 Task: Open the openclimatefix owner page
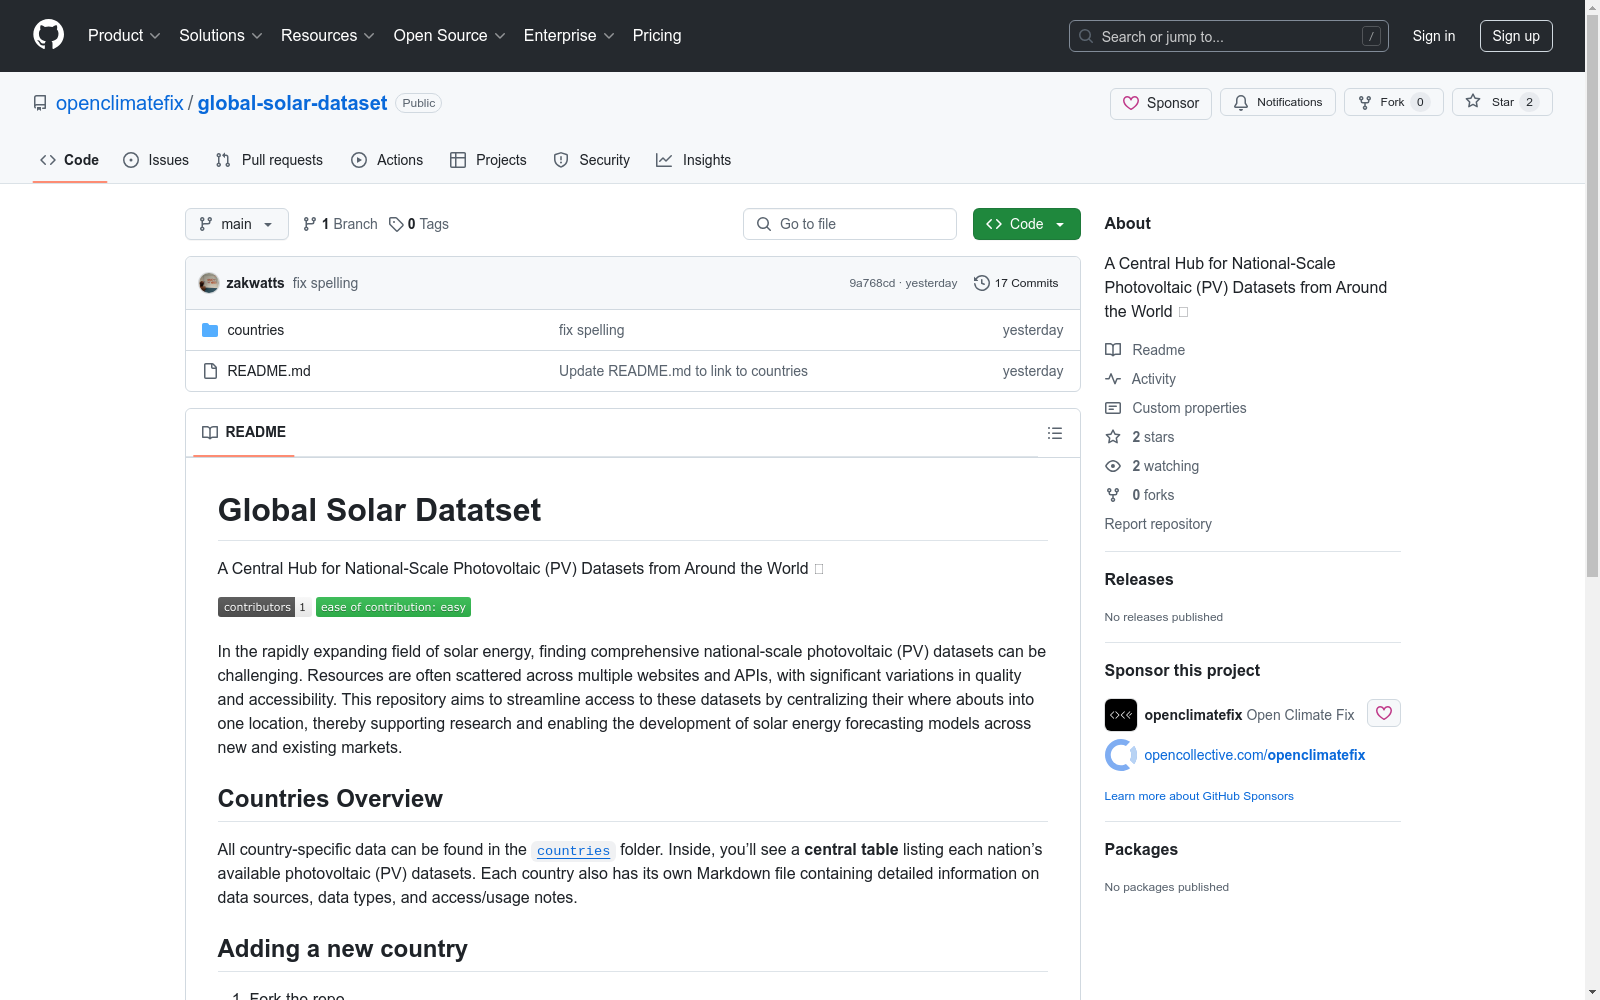coord(120,103)
